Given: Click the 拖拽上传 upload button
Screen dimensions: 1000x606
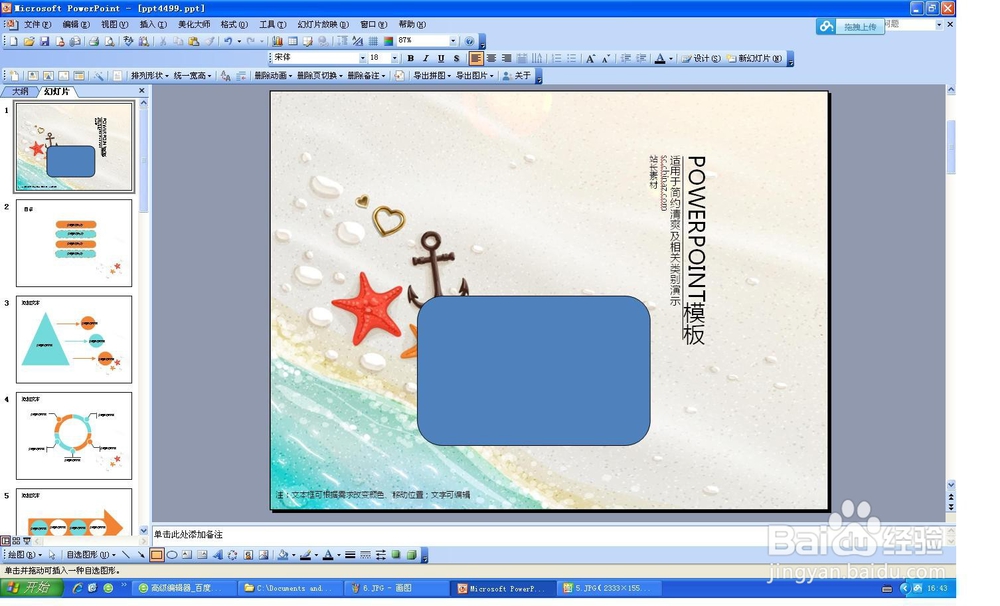Looking at the screenshot, I should click(x=850, y=26).
